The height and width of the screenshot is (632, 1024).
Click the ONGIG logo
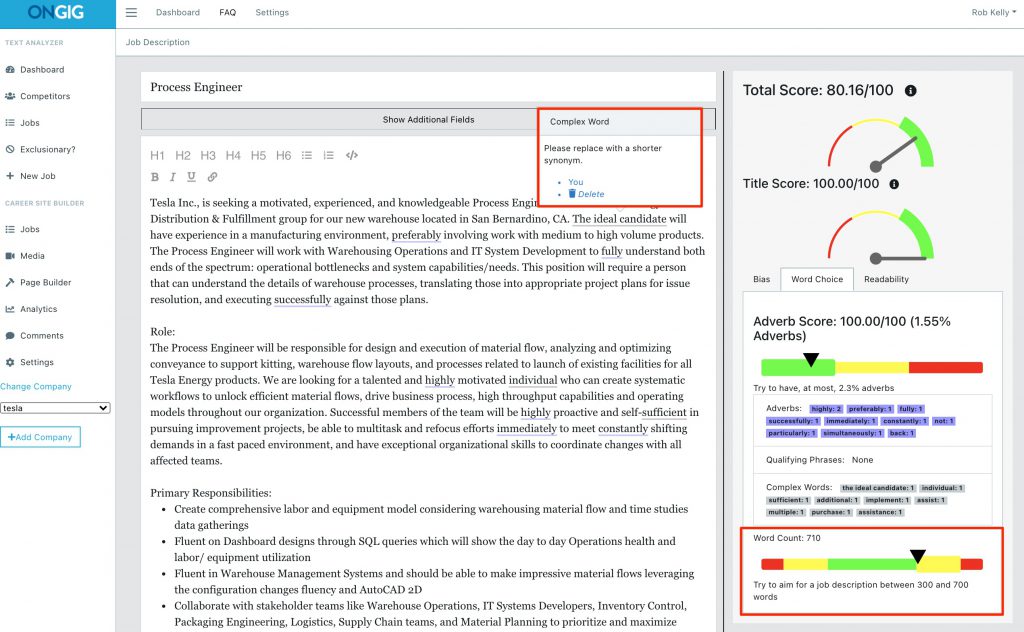[x=56, y=12]
